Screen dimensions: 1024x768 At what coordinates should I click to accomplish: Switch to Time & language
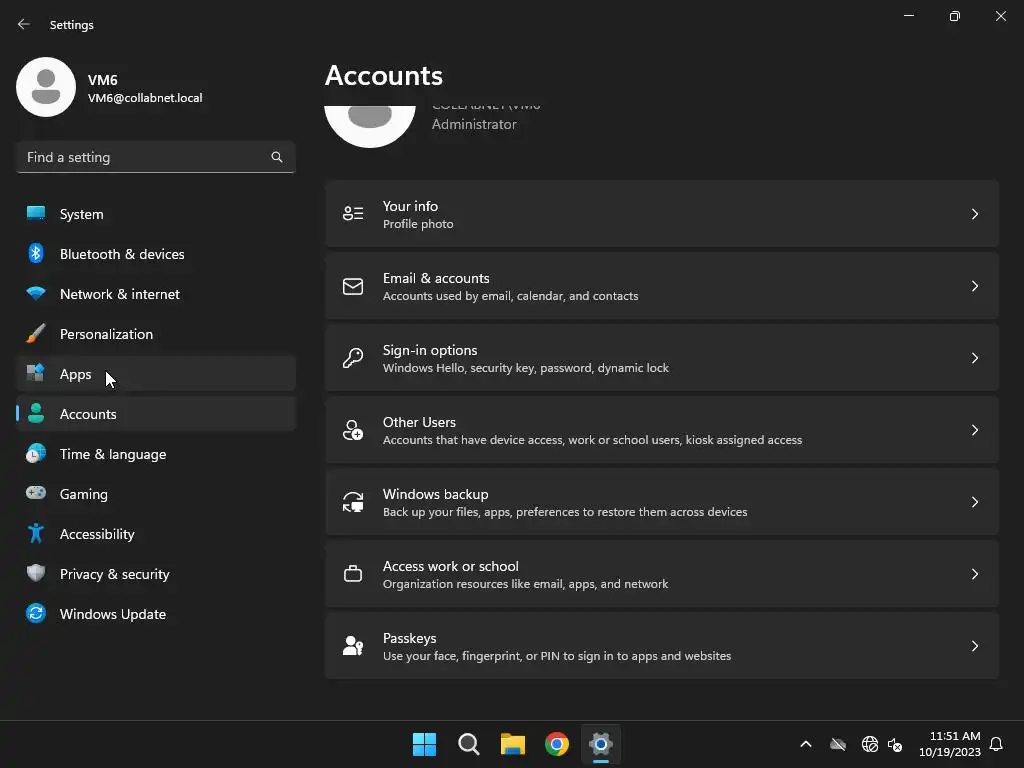155,454
